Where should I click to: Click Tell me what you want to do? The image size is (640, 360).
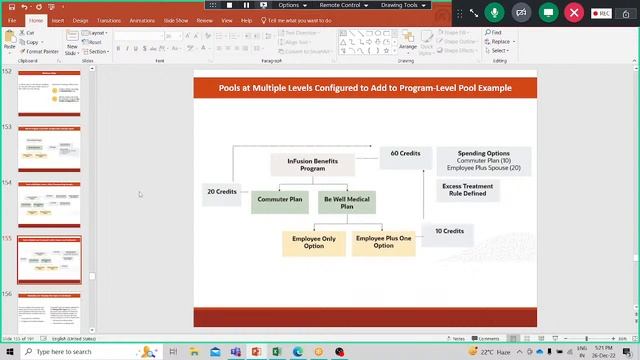296,20
